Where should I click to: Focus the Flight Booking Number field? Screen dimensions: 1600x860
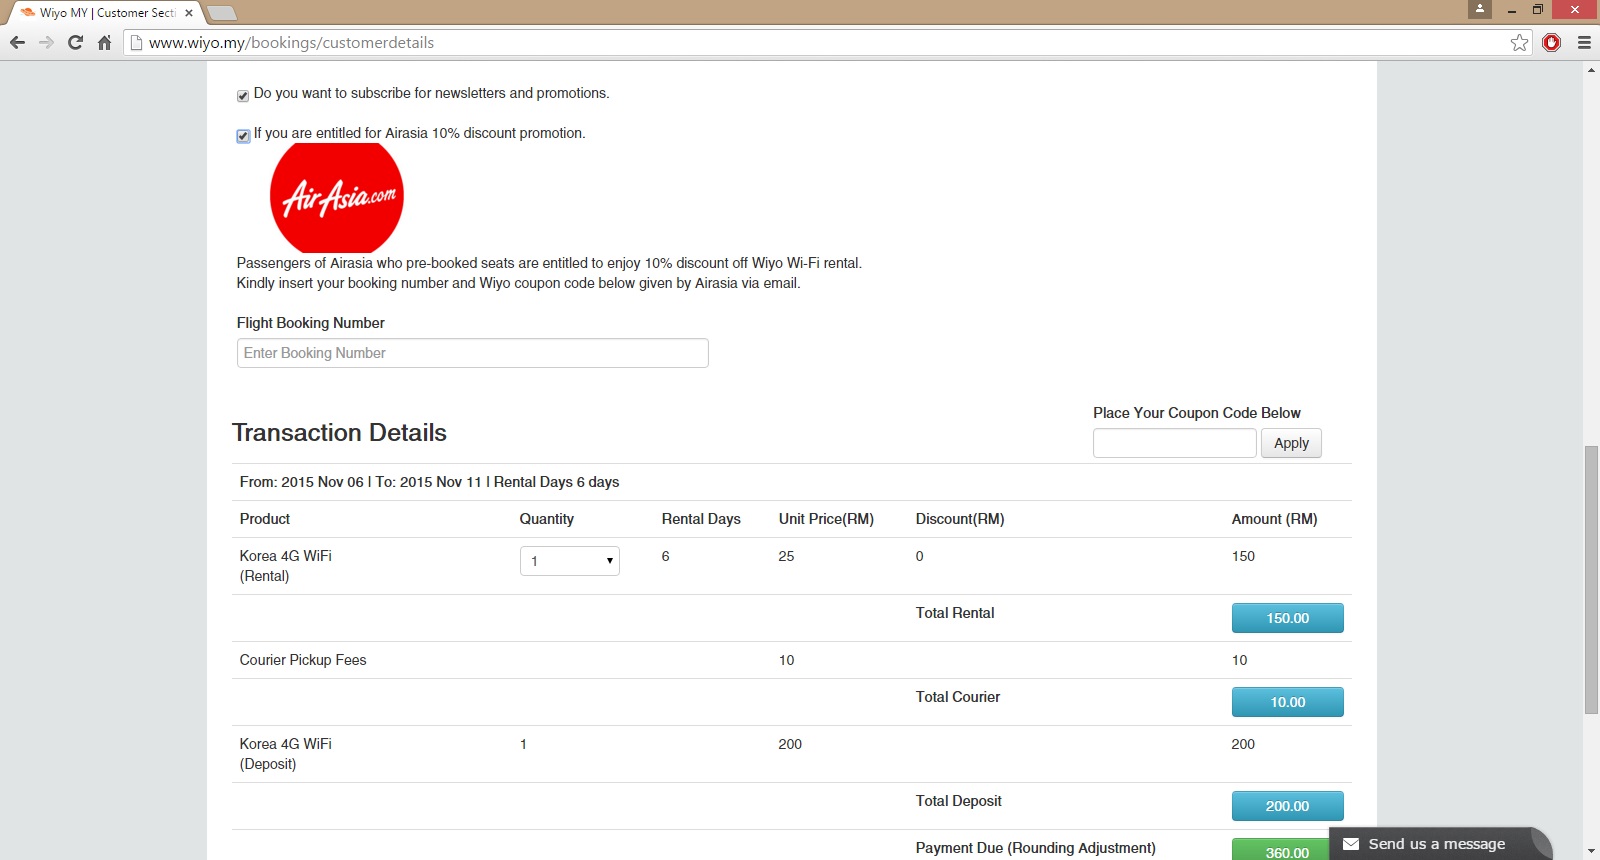473,353
